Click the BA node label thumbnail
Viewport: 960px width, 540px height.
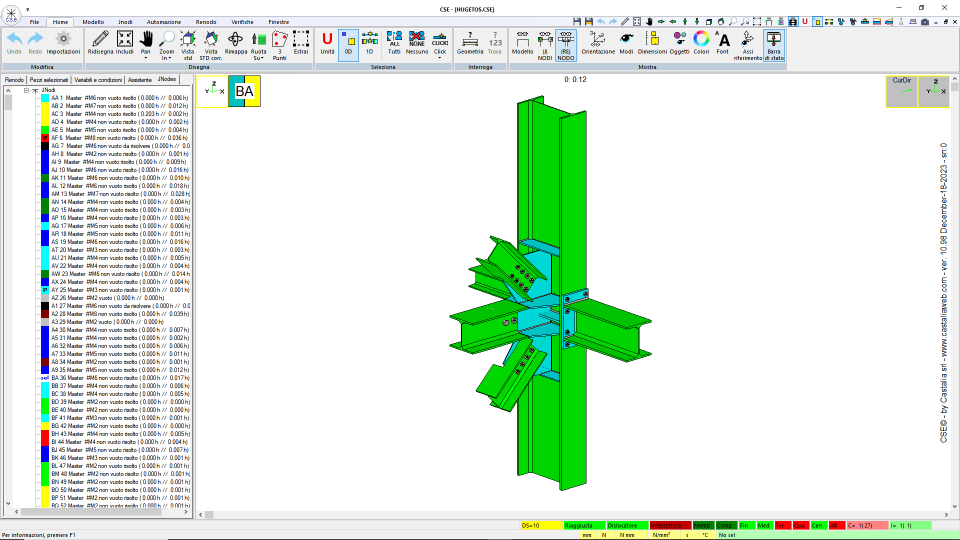click(x=244, y=91)
